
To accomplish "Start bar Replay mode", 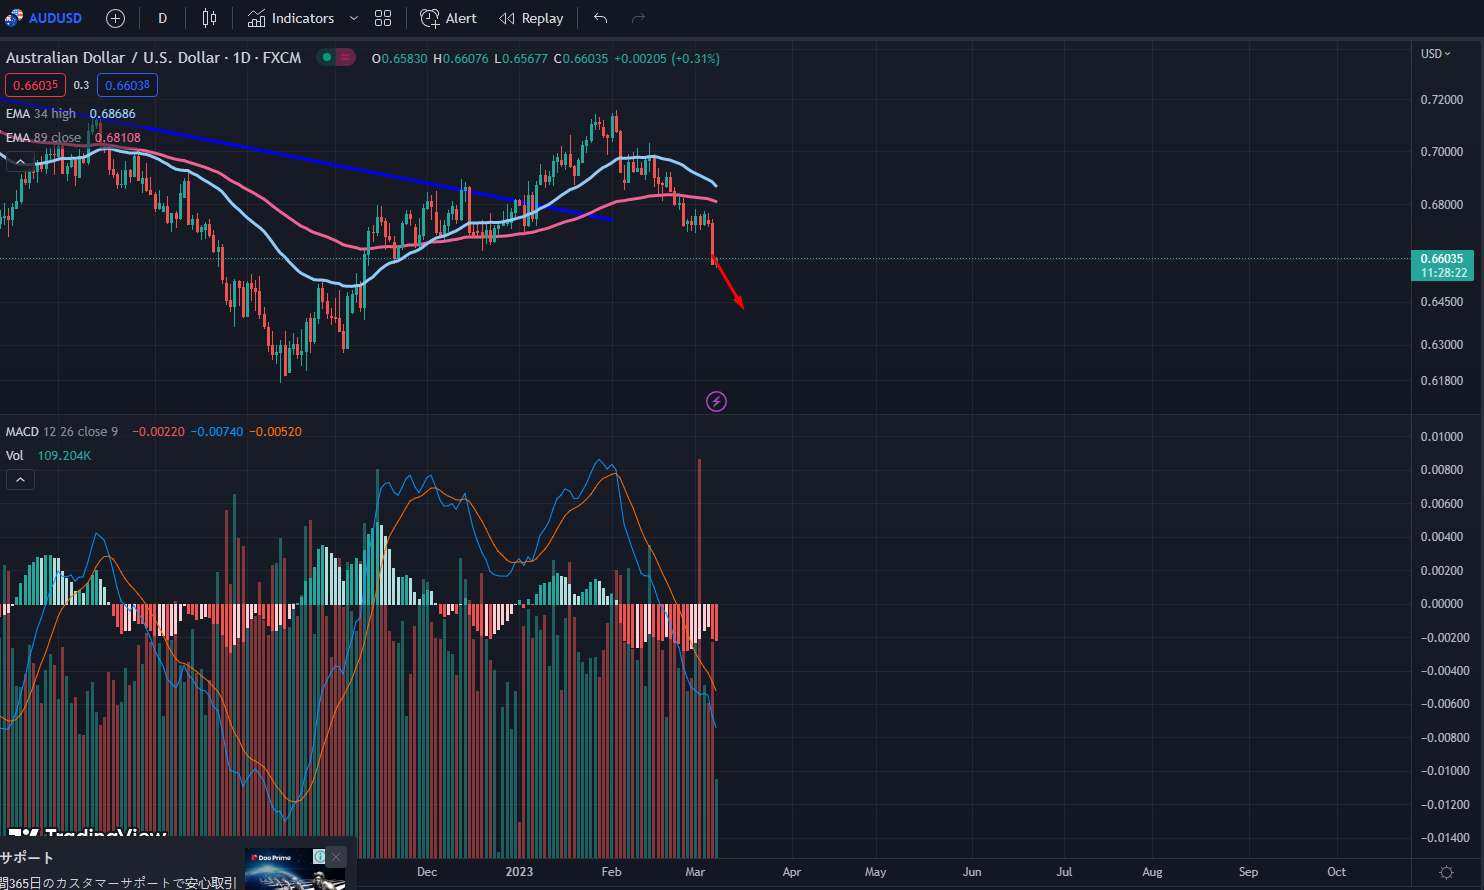I will click(x=530, y=17).
